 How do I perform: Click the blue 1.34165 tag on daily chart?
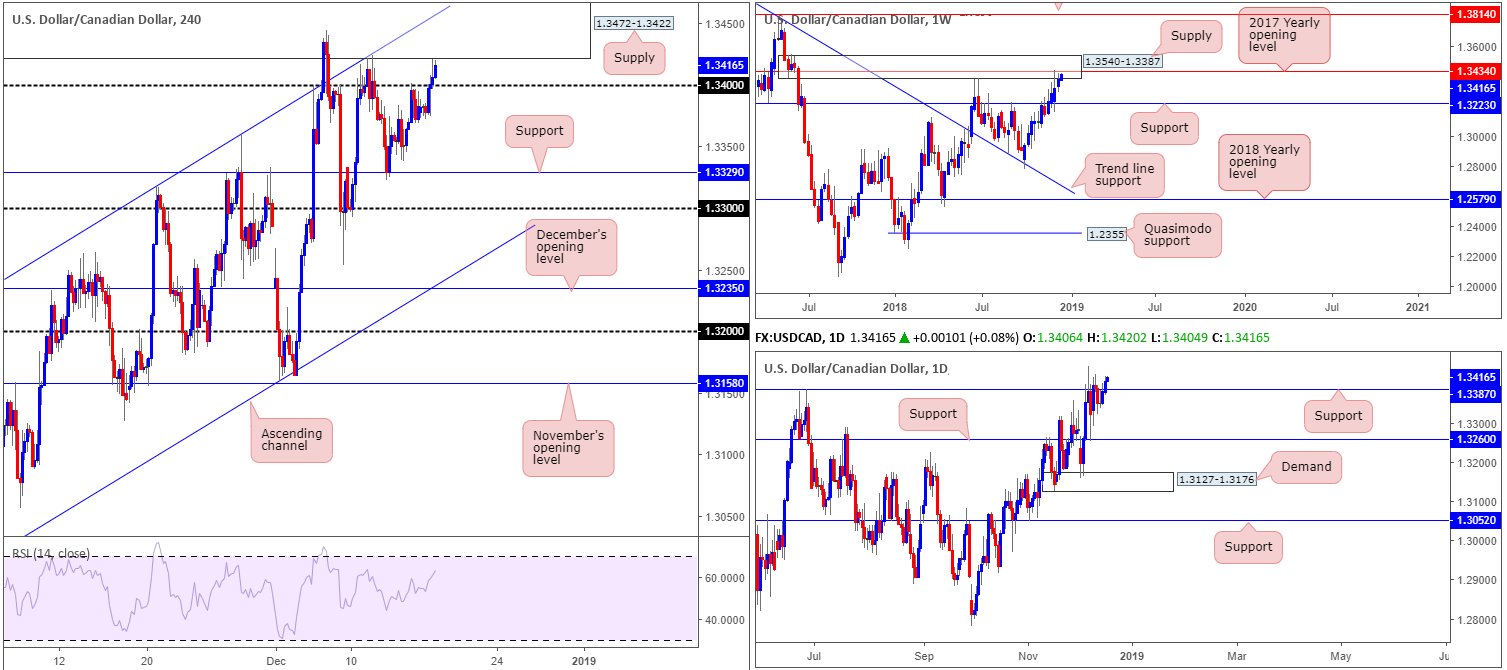1475,378
